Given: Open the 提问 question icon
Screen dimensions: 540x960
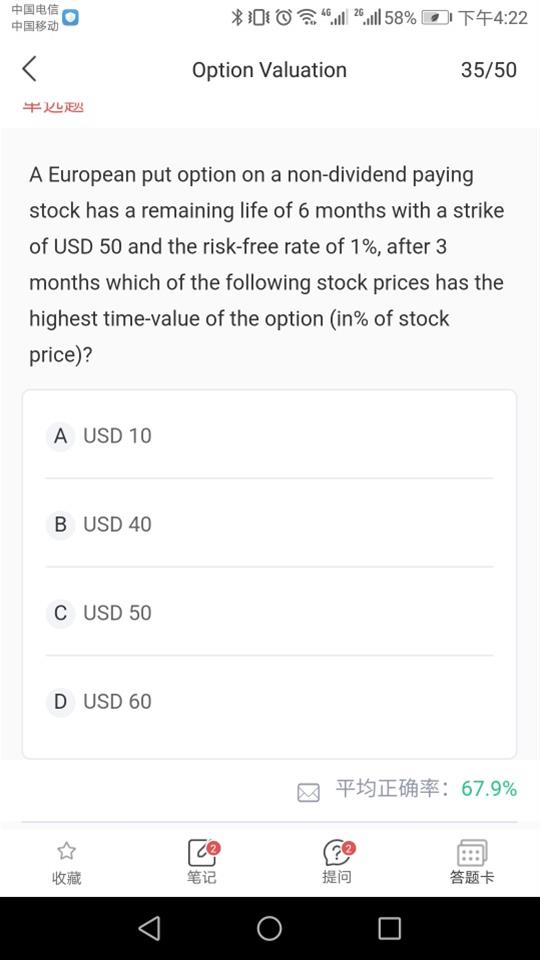Looking at the screenshot, I should tap(337, 852).
